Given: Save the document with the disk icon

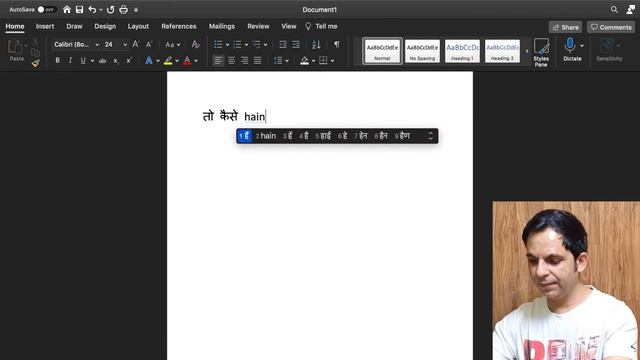Looking at the screenshot, I should [79, 9].
